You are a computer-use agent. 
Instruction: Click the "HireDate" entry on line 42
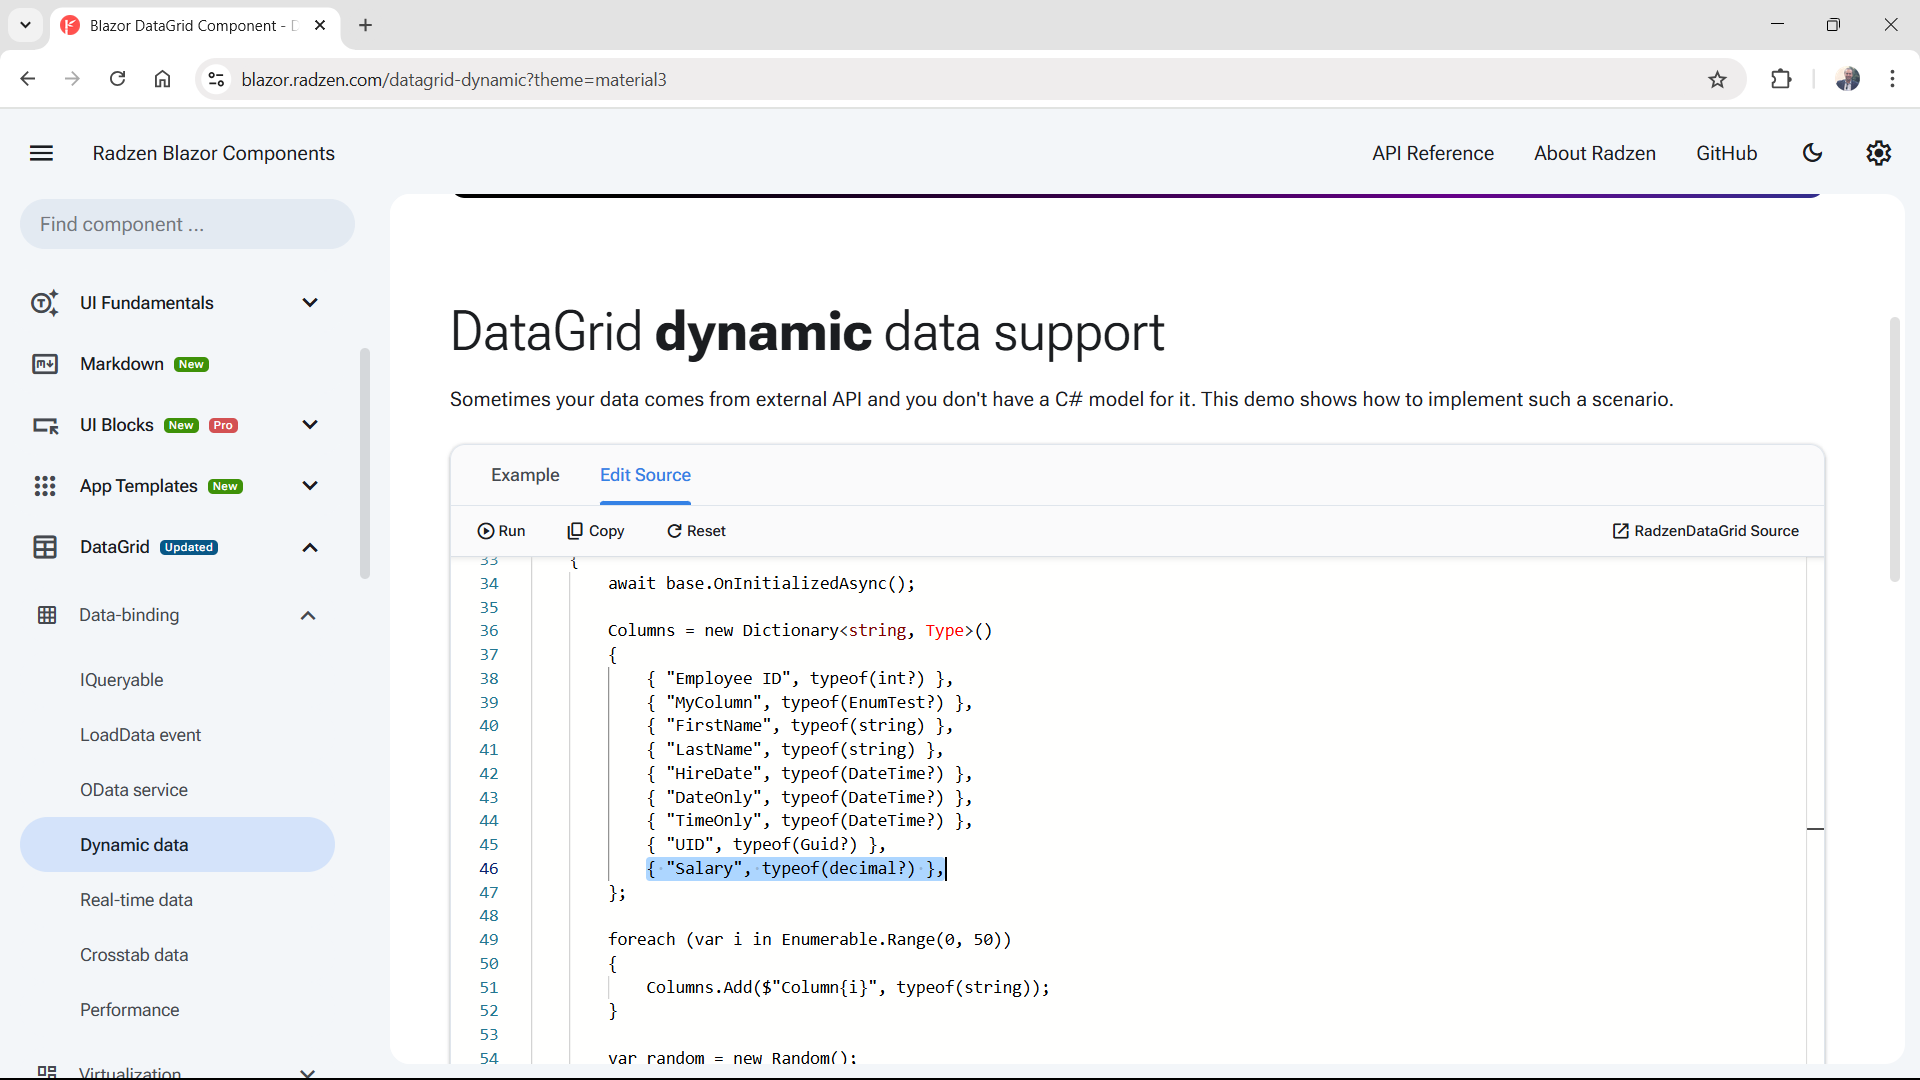tap(809, 773)
